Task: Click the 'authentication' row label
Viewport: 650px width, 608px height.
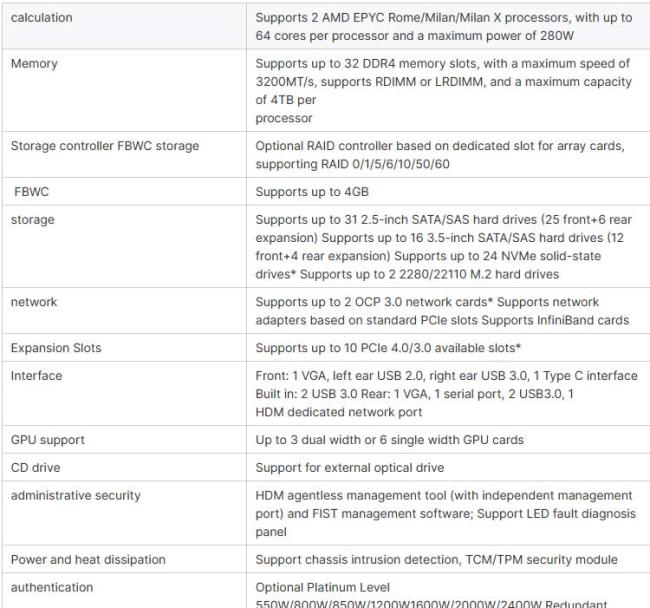Action: (x=51, y=587)
